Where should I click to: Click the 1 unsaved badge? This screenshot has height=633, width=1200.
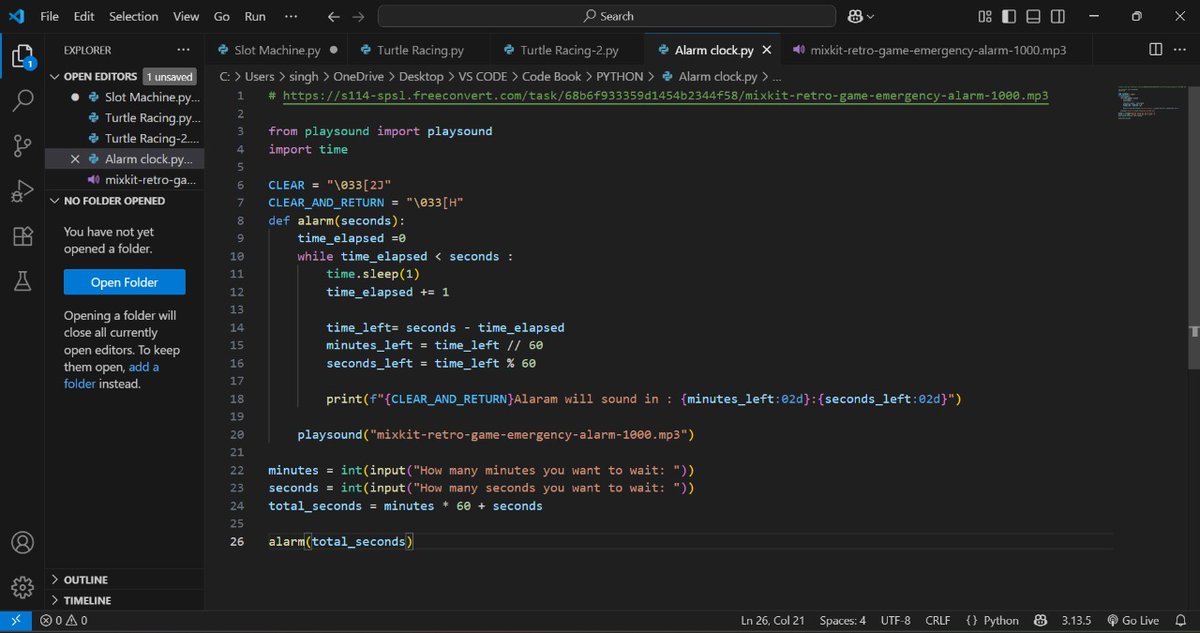[169, 76]
